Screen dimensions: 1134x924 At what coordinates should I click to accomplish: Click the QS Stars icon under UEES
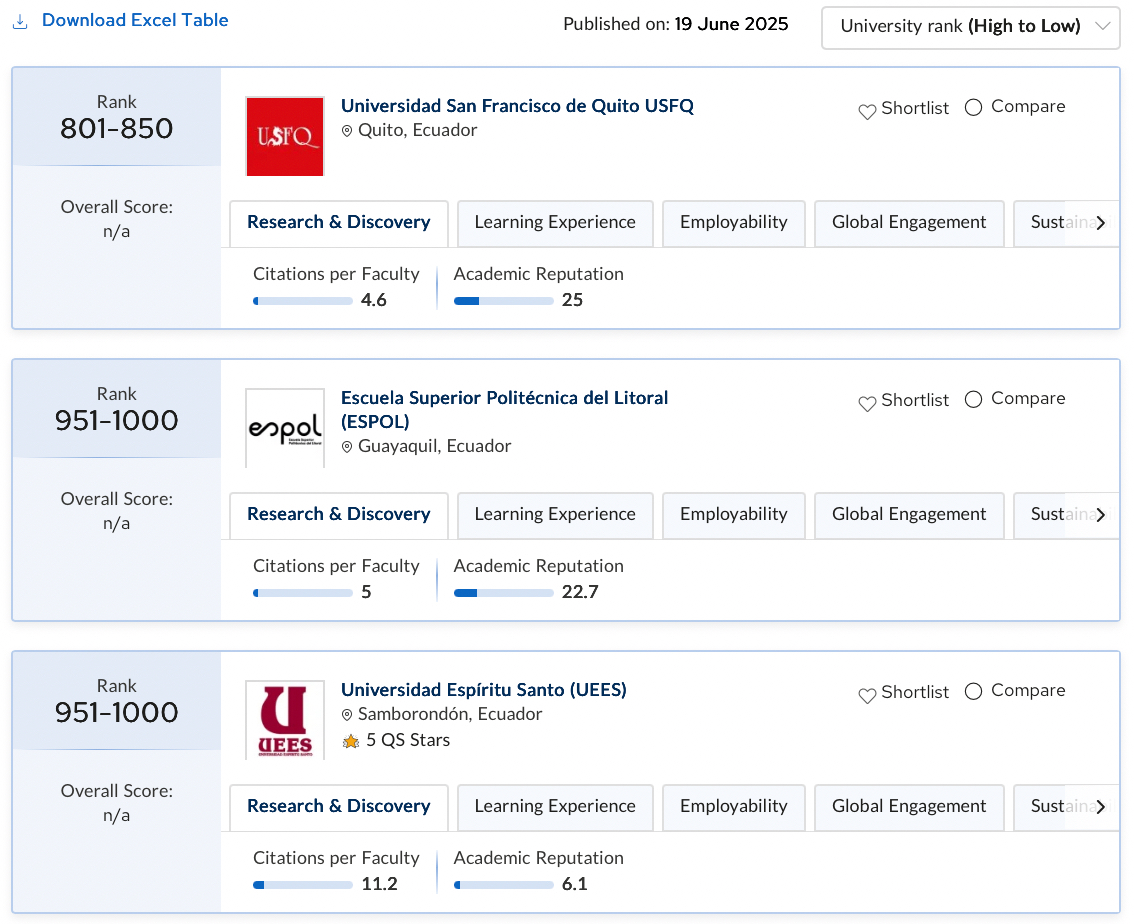click(351, 741)
